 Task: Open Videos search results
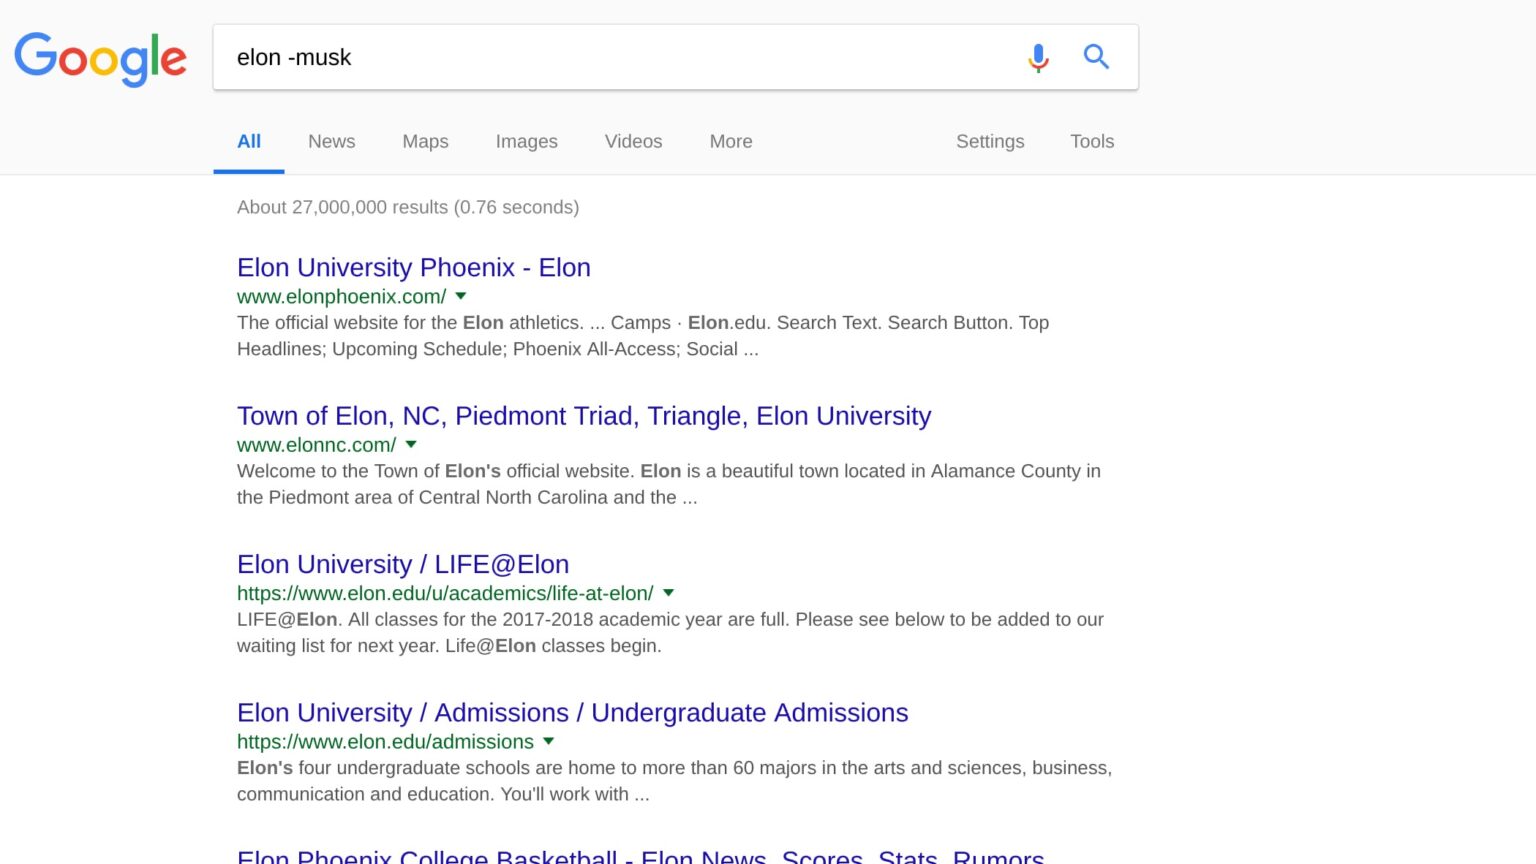[632, 141]
